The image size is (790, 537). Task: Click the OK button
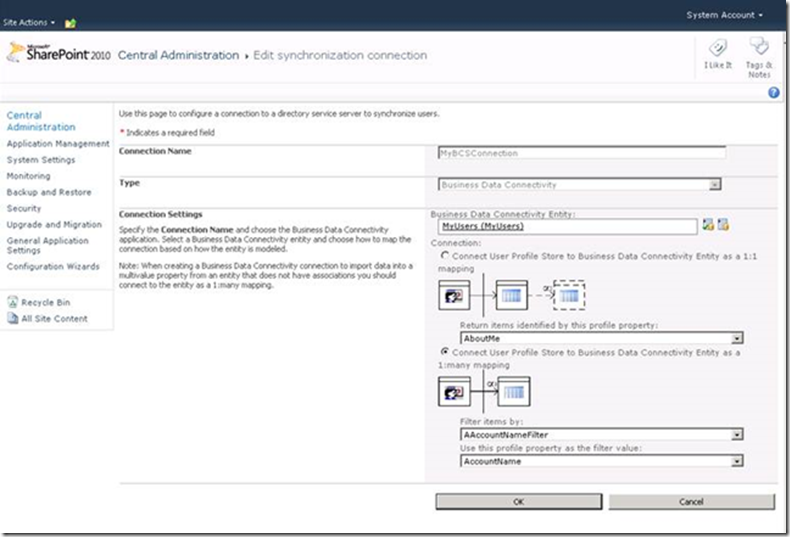click(518, 502)
